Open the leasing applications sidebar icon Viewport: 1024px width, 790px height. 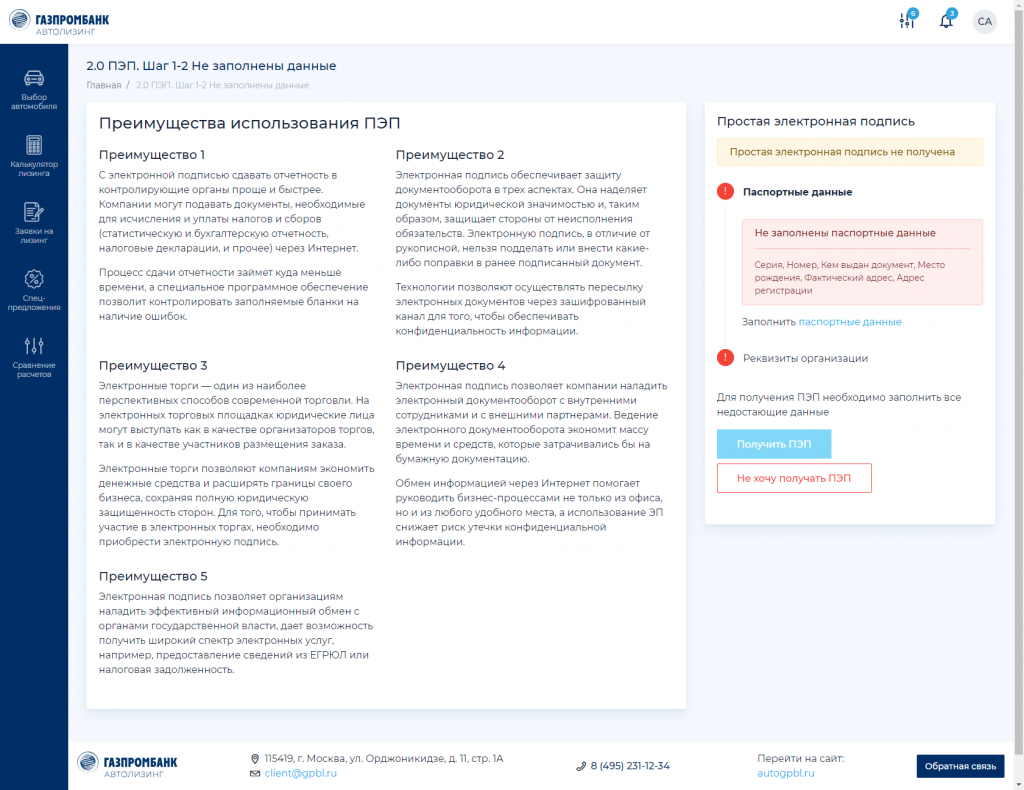(34, 223)
